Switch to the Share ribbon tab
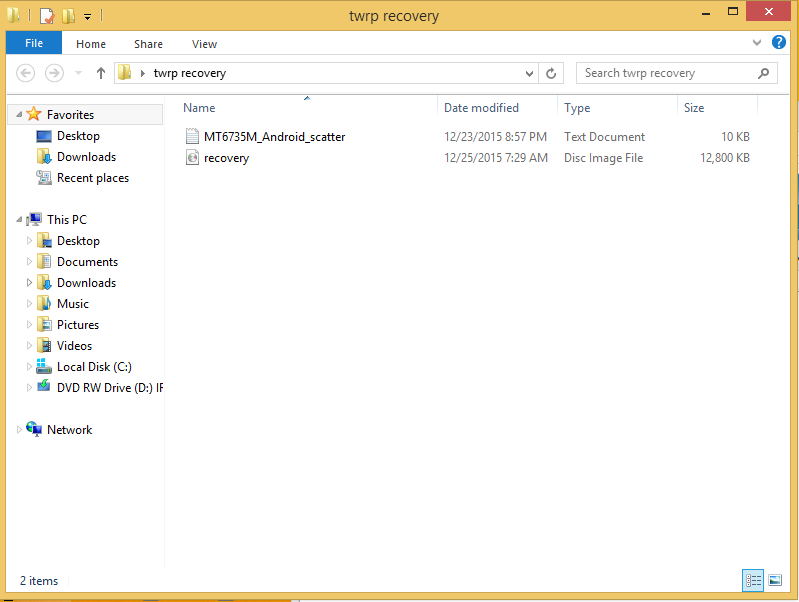The height and width of the screenshot is (602, 799). coord(148,44)
